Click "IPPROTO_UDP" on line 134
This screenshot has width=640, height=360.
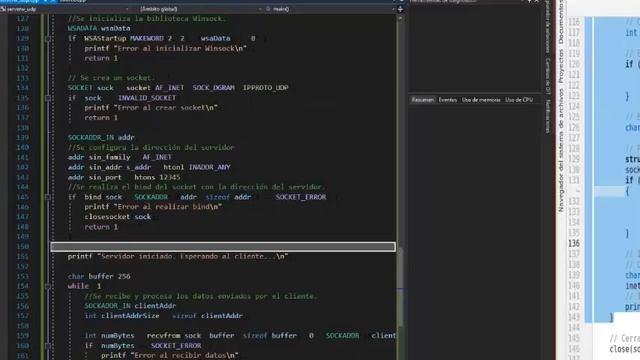pyautogui.click(x=265, y=88)
